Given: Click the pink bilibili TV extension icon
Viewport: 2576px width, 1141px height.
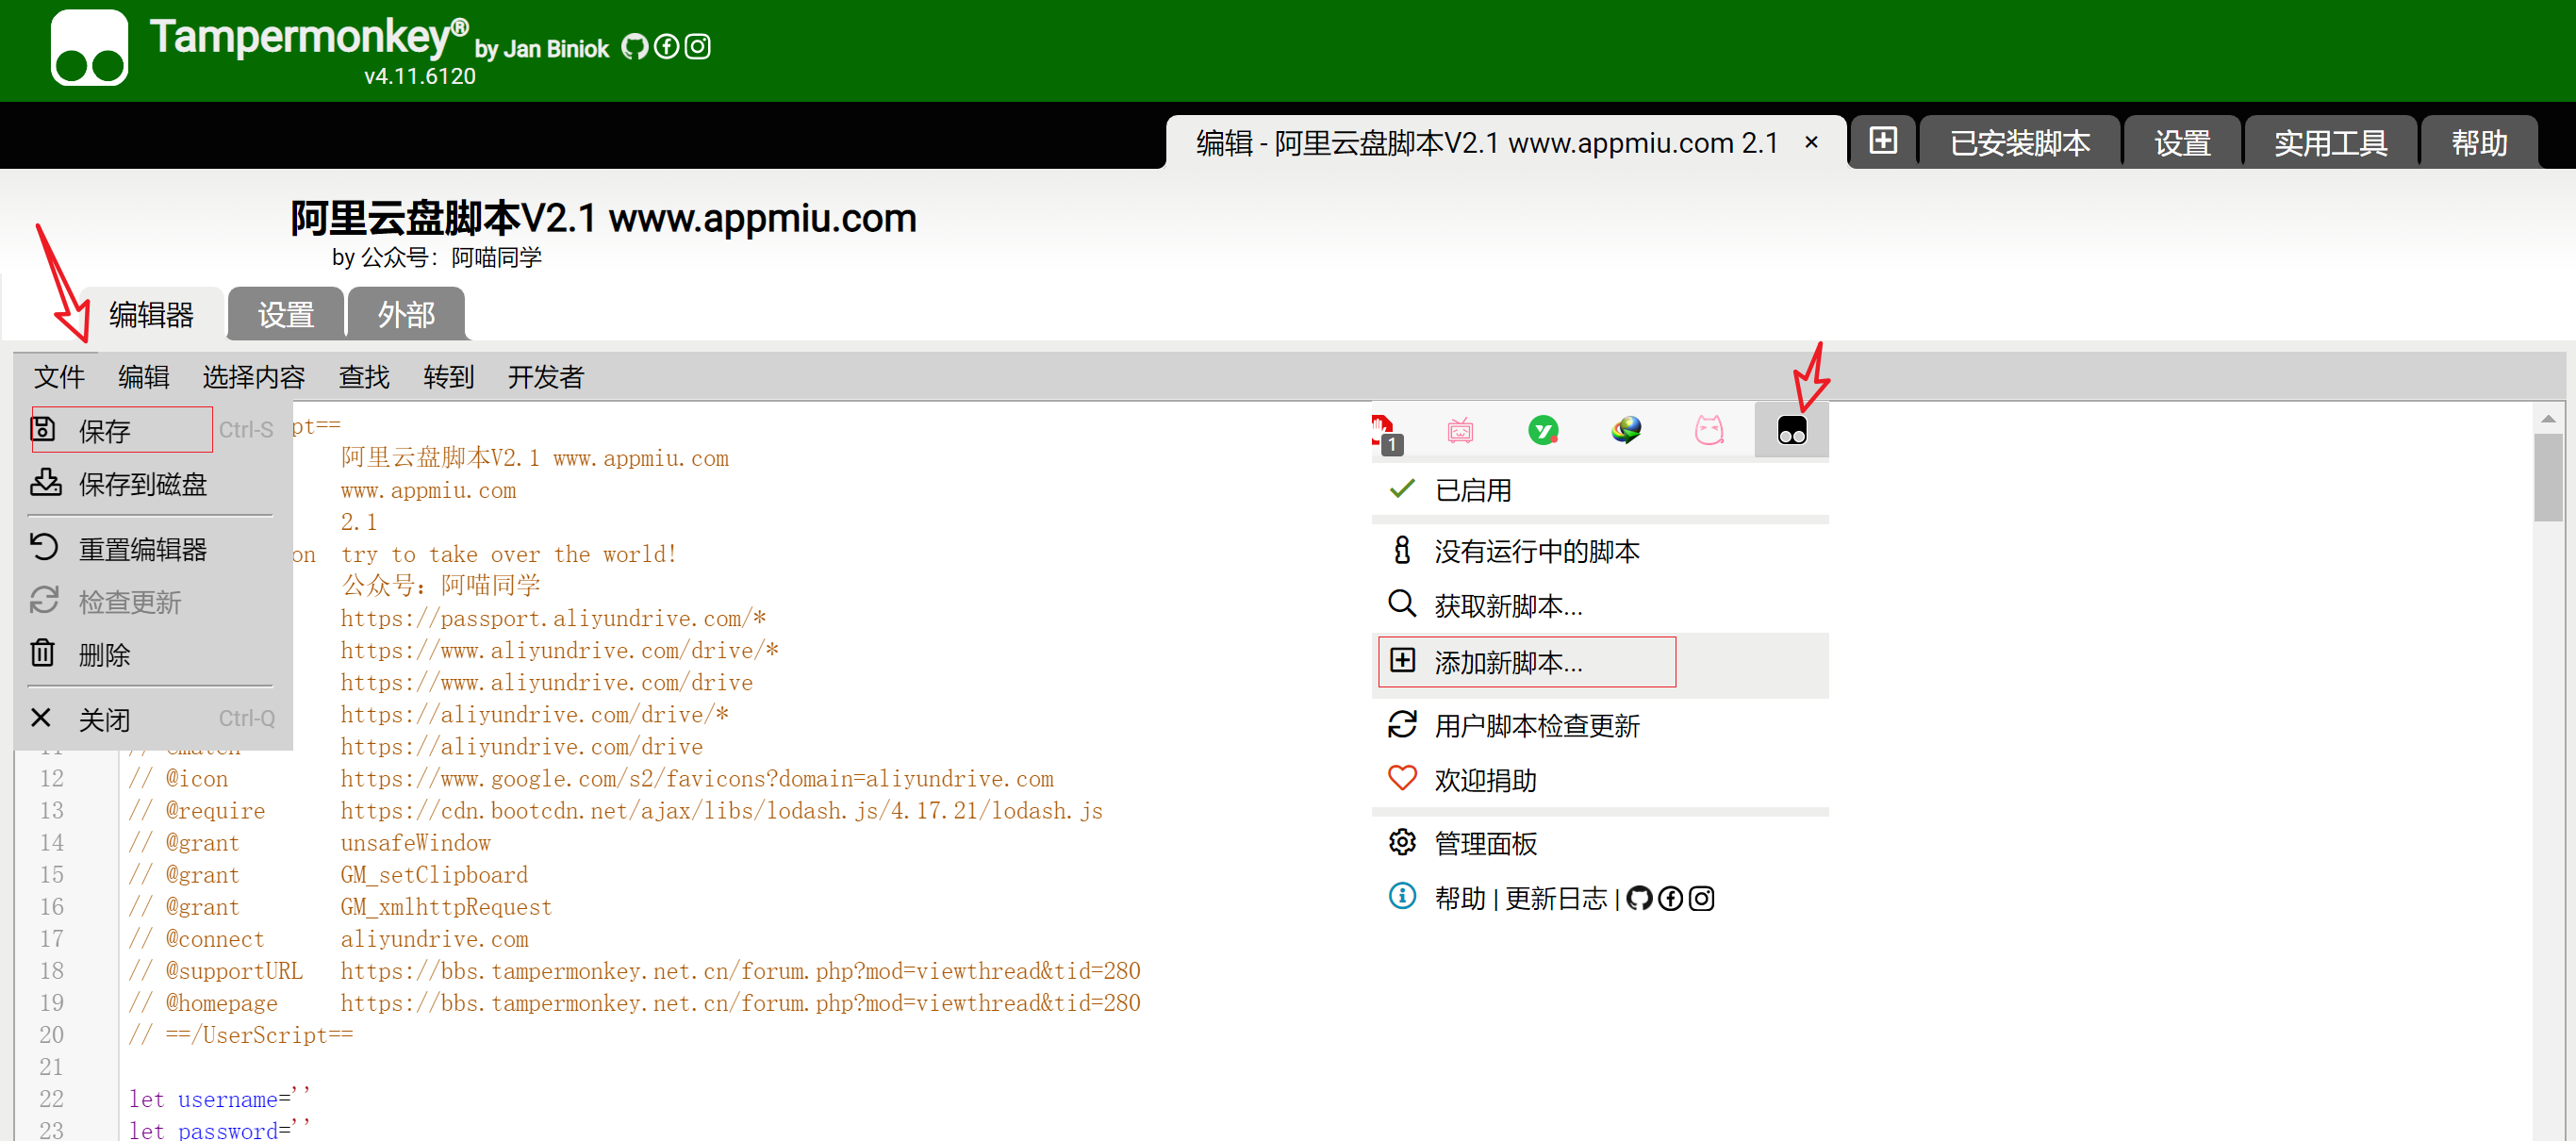Looking at the screenshot, I should 1460,431.
